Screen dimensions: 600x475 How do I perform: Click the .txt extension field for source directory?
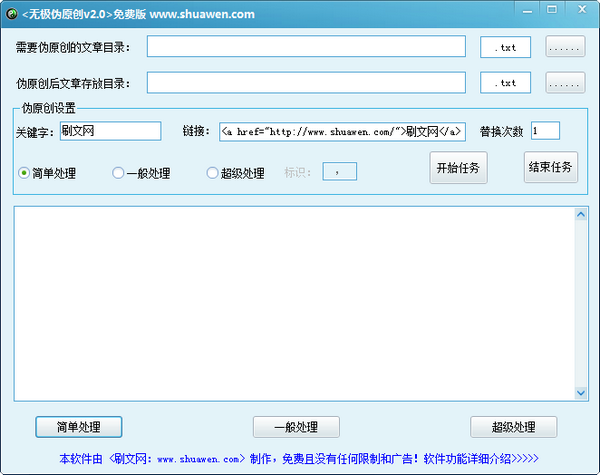click(505, 47)
